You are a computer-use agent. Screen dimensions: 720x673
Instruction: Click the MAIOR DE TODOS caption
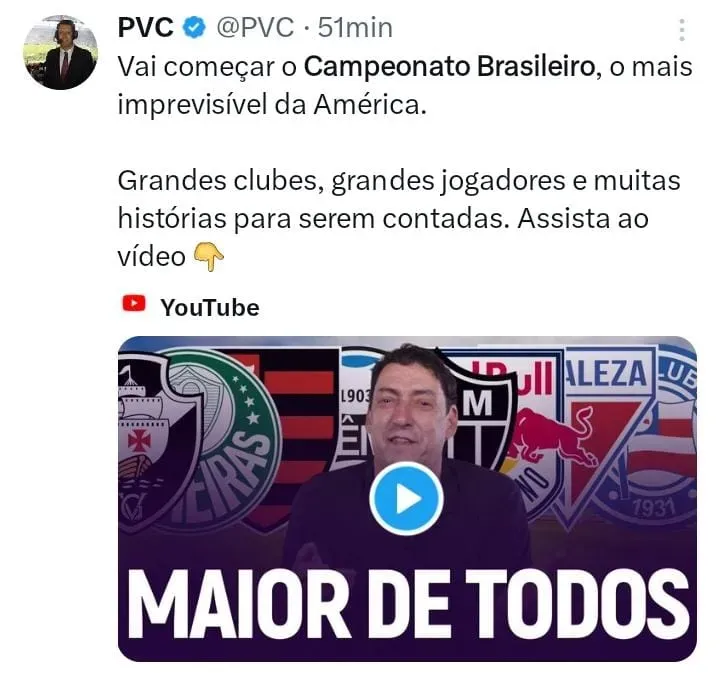point(408,602)
